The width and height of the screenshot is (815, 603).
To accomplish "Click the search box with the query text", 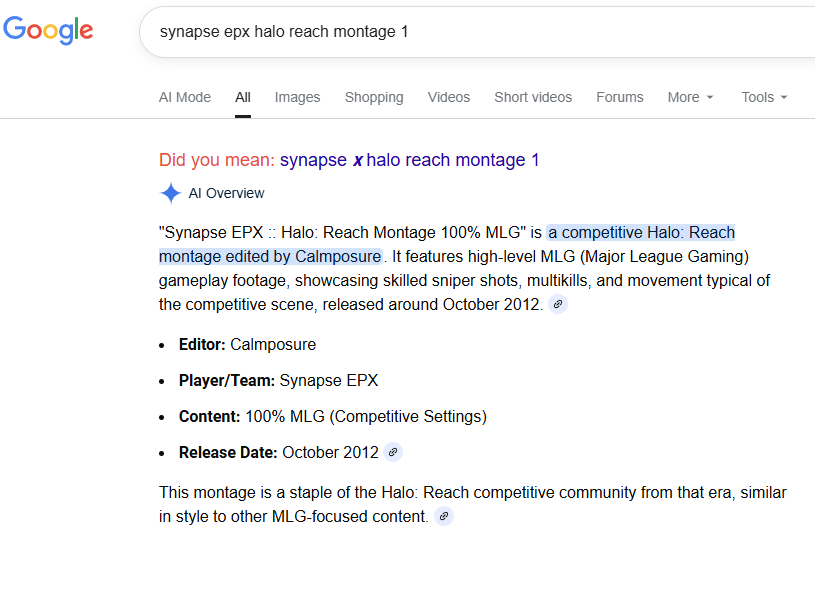I will pyautogui.click(x=477, y=32).
